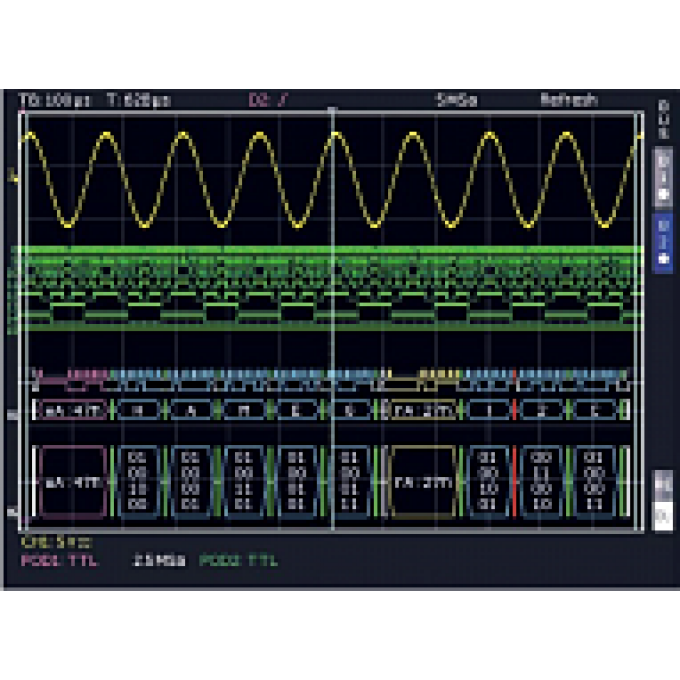Select the blue channel tab in right sidebar

point(663,243)
